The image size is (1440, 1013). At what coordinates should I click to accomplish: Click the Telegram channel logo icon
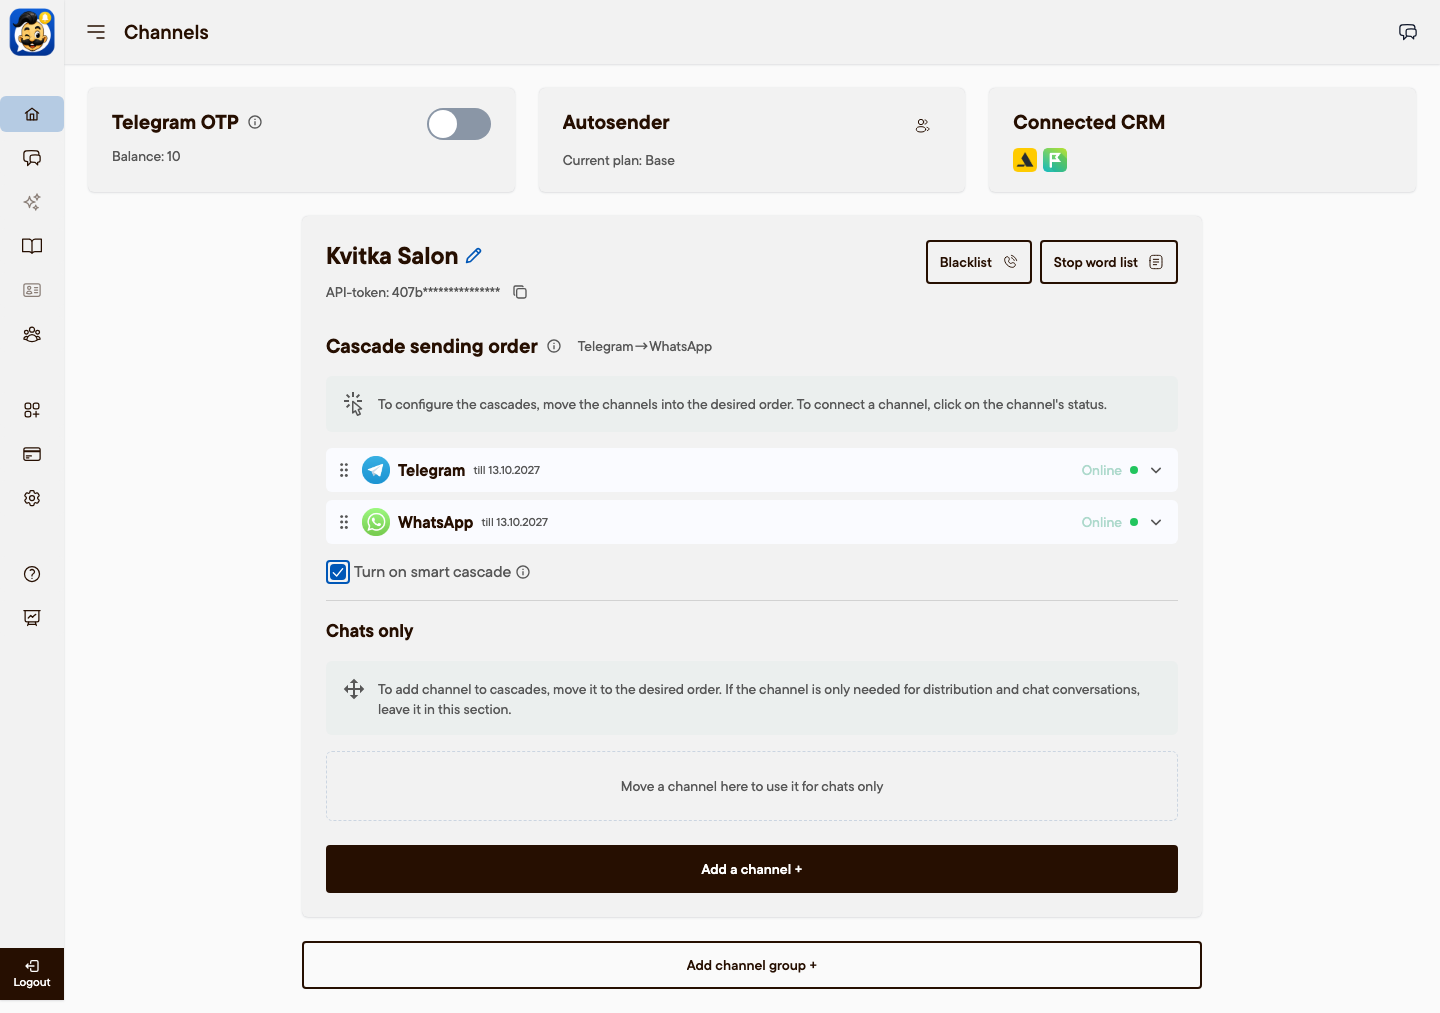tap(376, 470)
